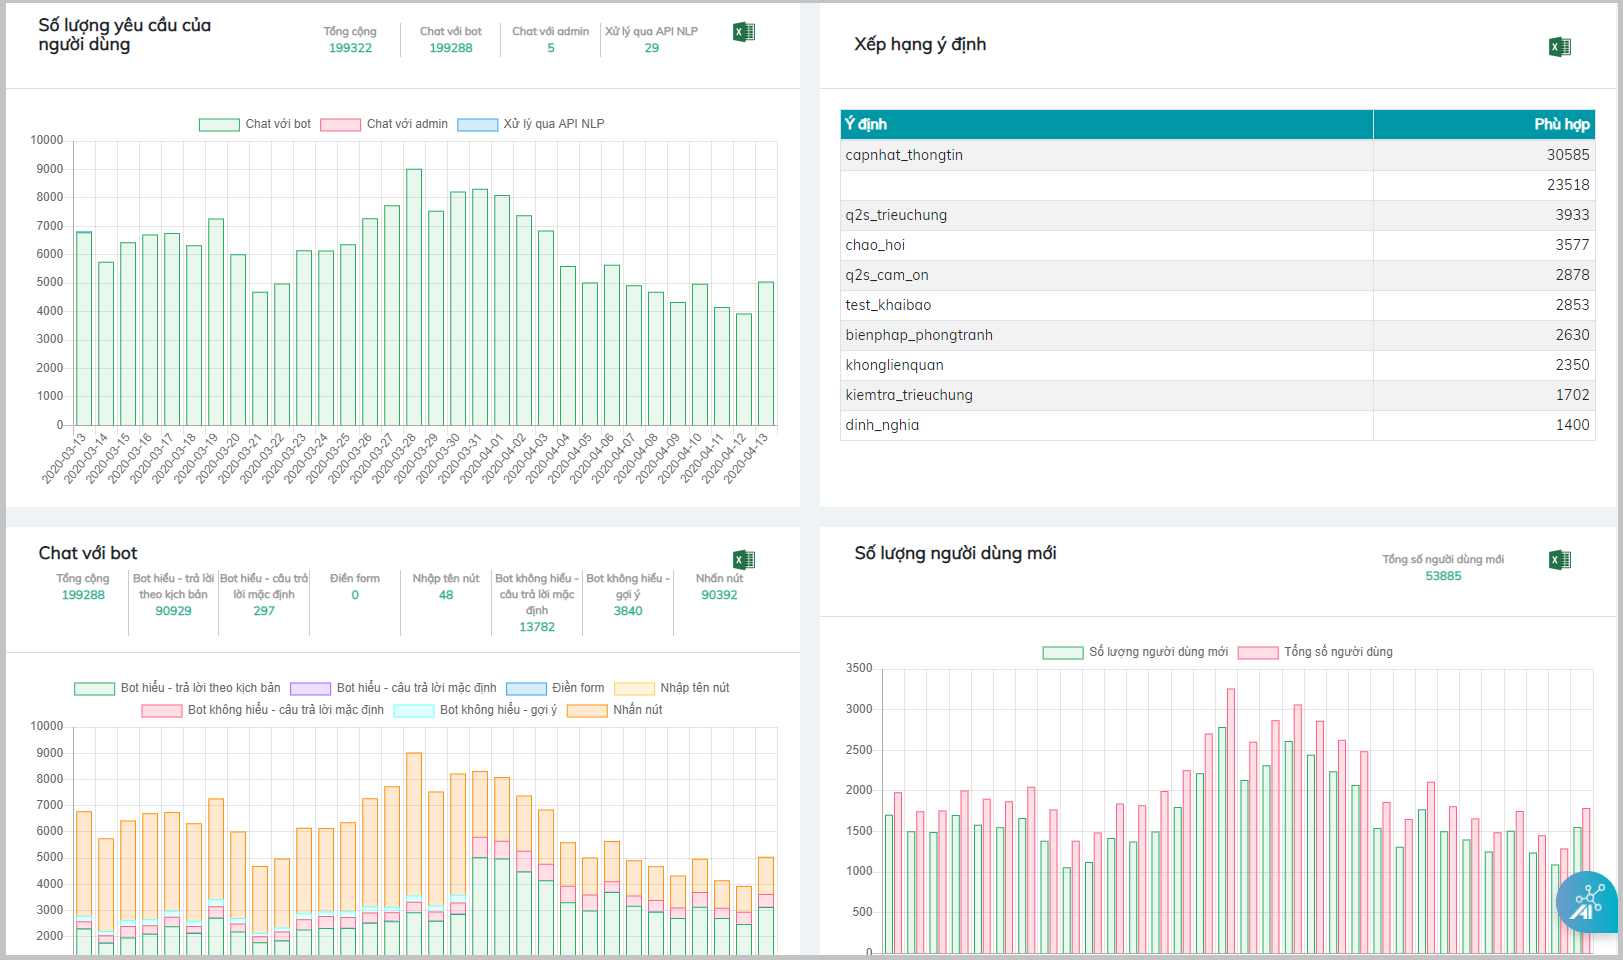1623x960 pixels.
Task: Click the Phù hợp column header
Action: pyautogui.click(x=1484, y=124)
